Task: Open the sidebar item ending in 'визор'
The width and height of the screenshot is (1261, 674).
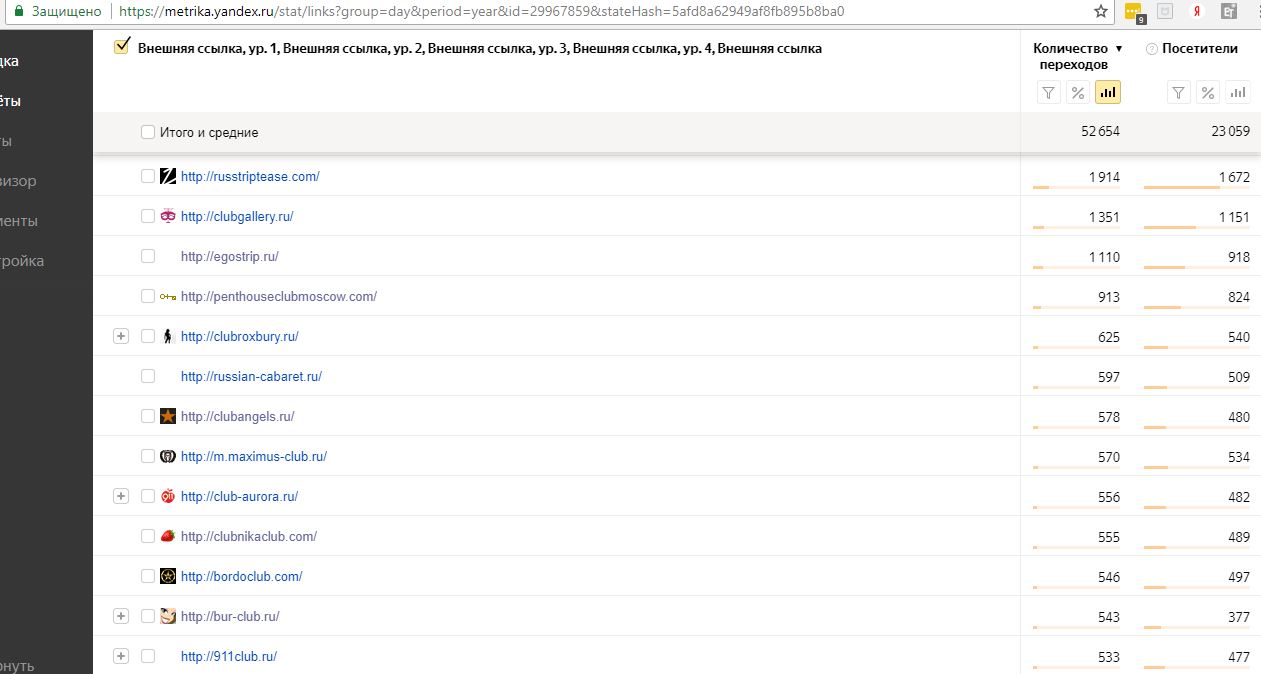Action: [18, 181]
